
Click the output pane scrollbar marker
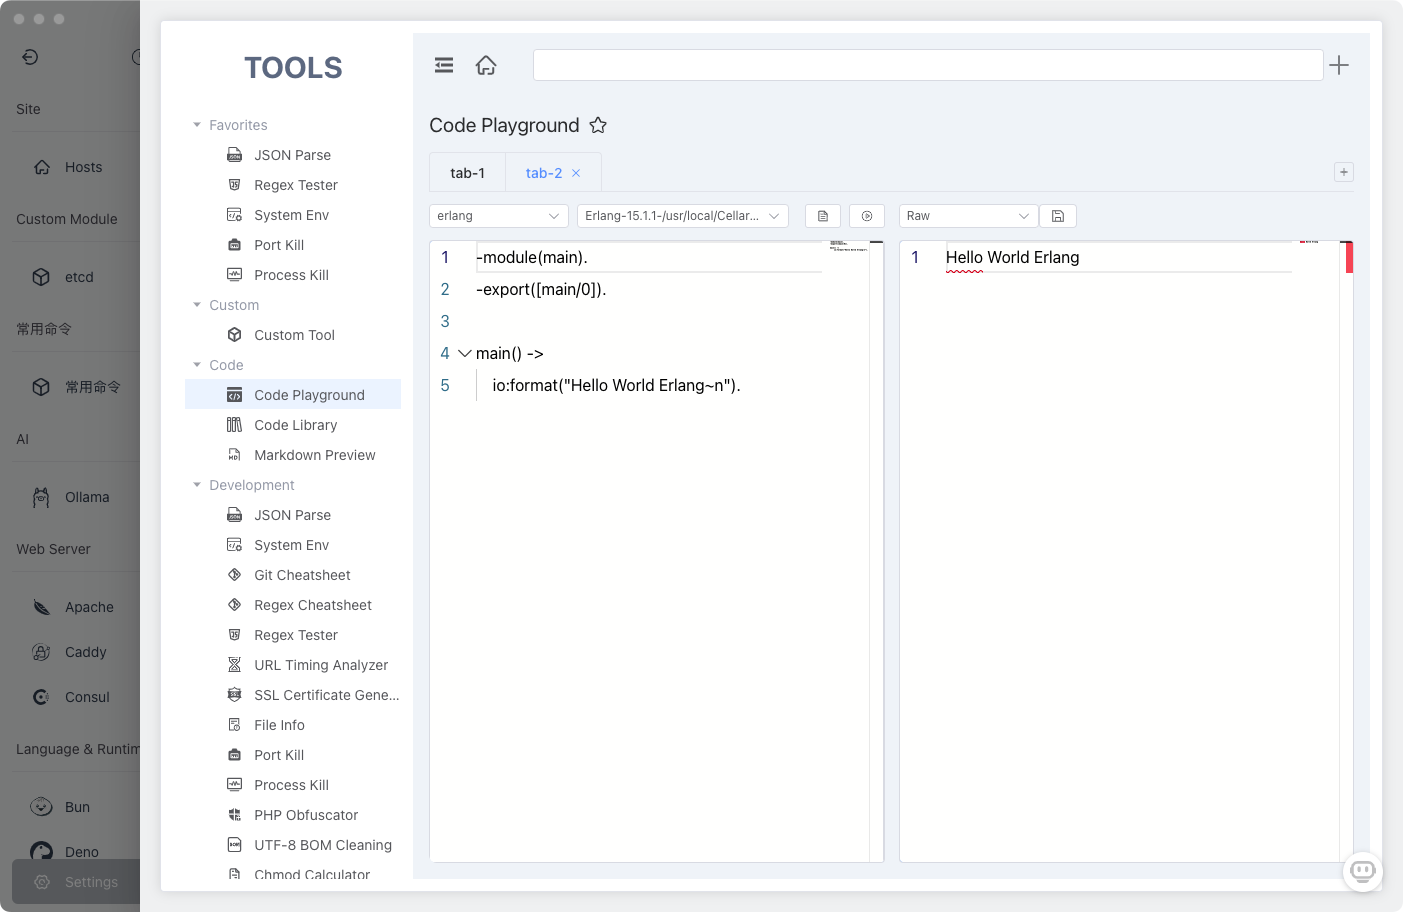1349,258
